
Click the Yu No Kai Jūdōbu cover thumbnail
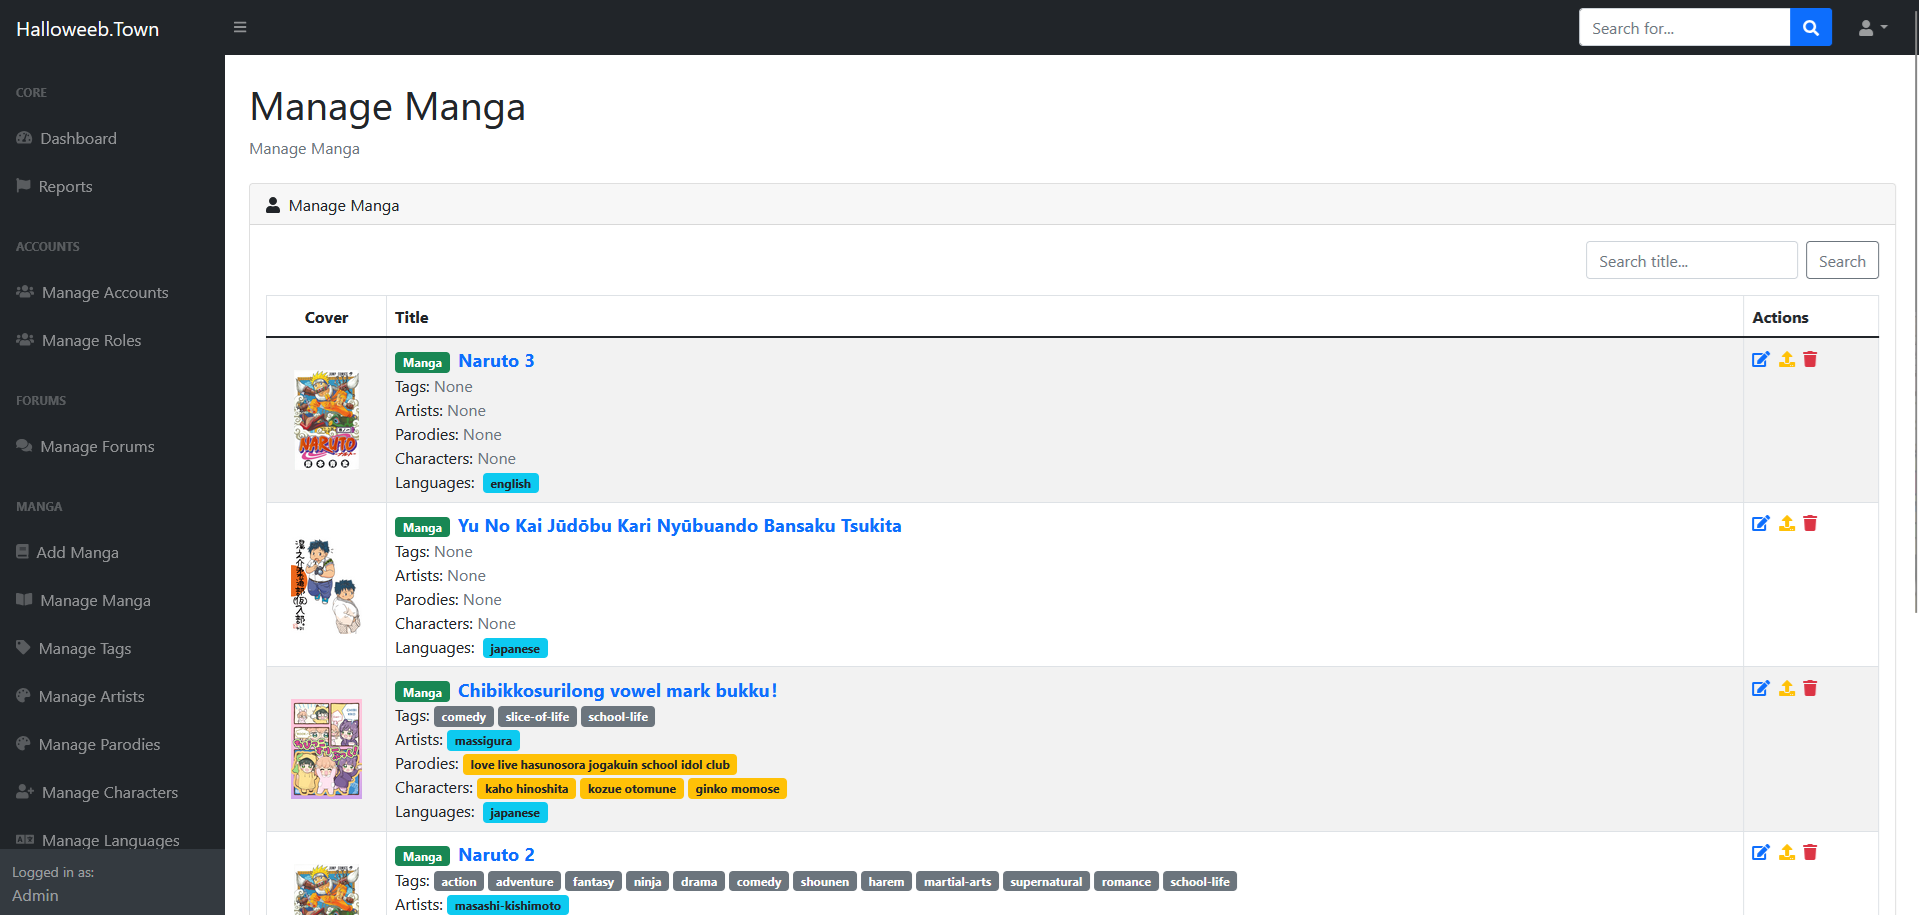point(326,585)
